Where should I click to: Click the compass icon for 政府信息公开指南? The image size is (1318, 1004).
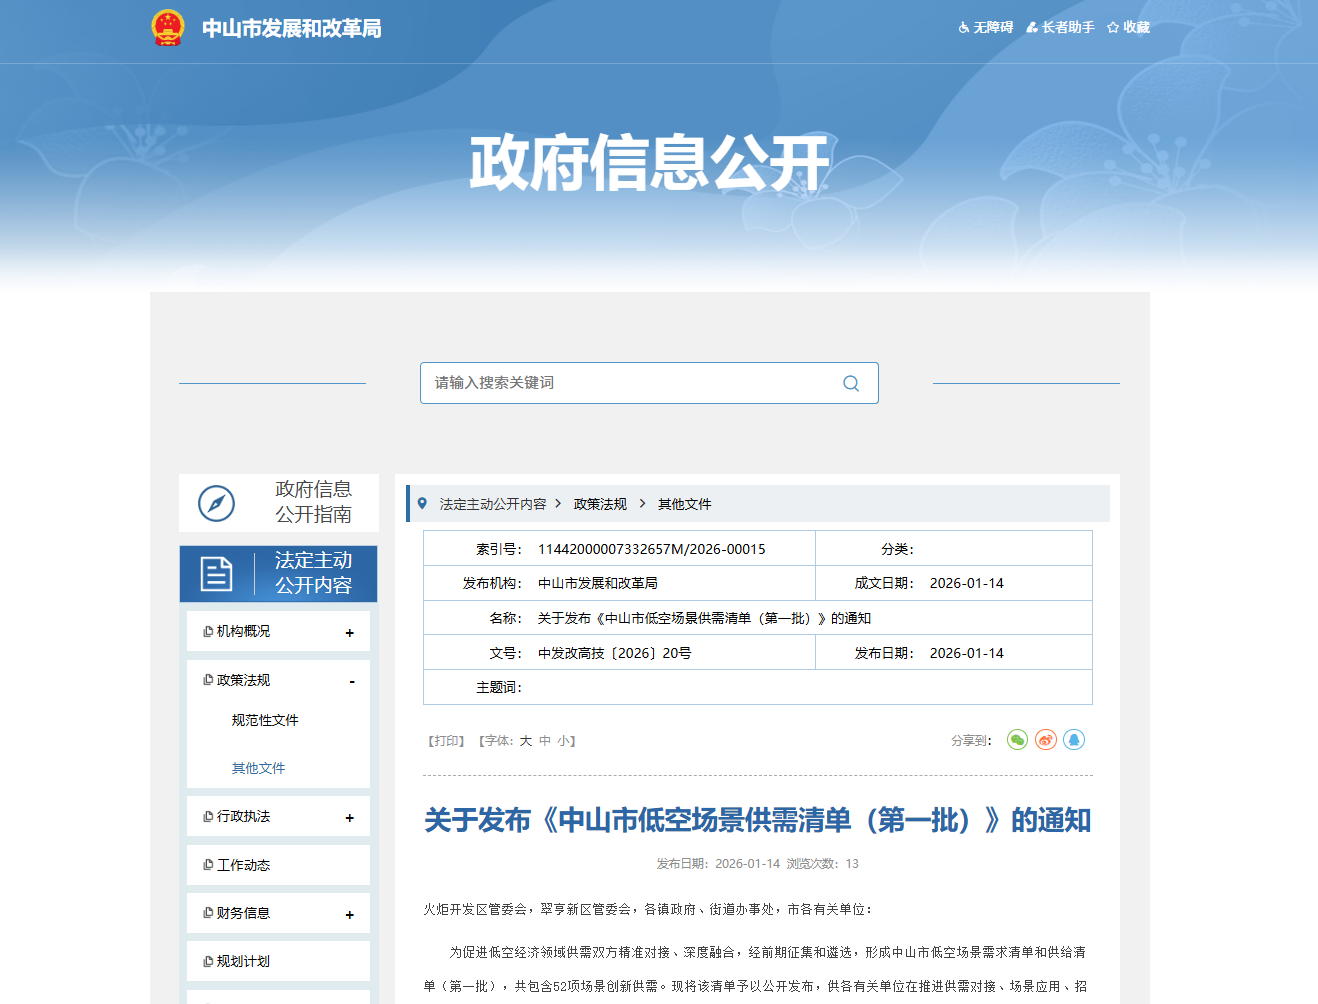[x=216, y=503]
